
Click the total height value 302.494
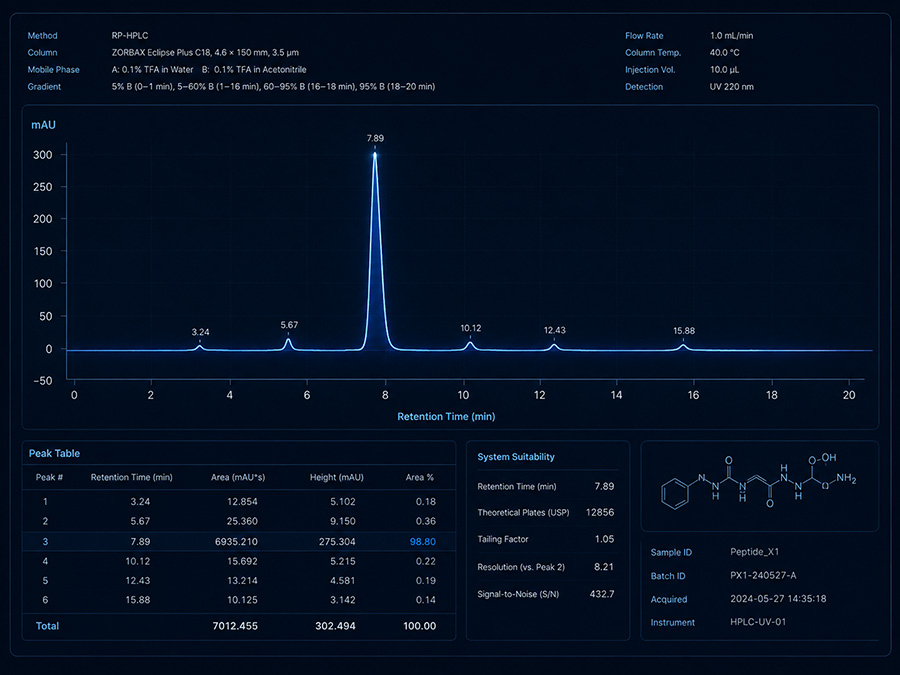coord(335,626)
